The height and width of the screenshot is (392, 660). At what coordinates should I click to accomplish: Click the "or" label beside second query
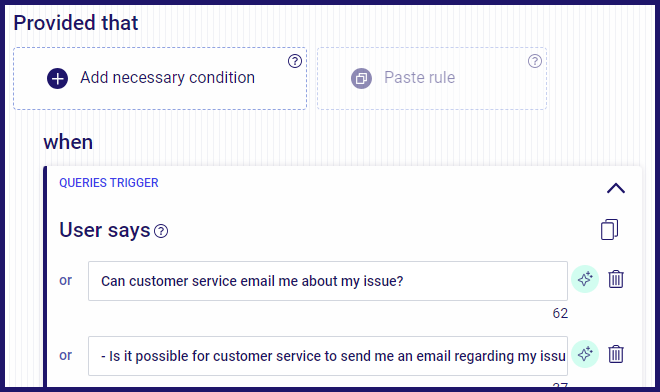point(65,355)
